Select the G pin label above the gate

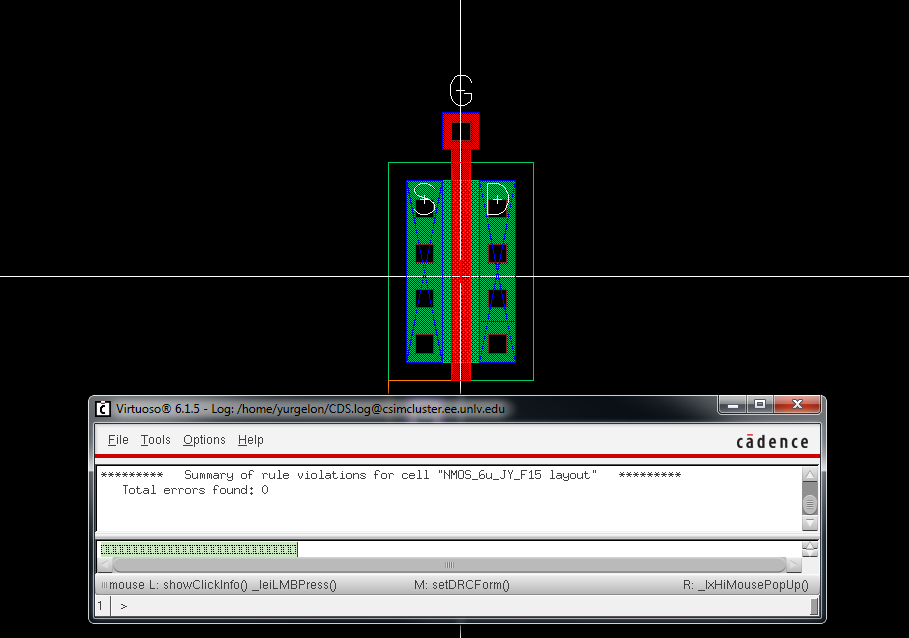(460, 91)
